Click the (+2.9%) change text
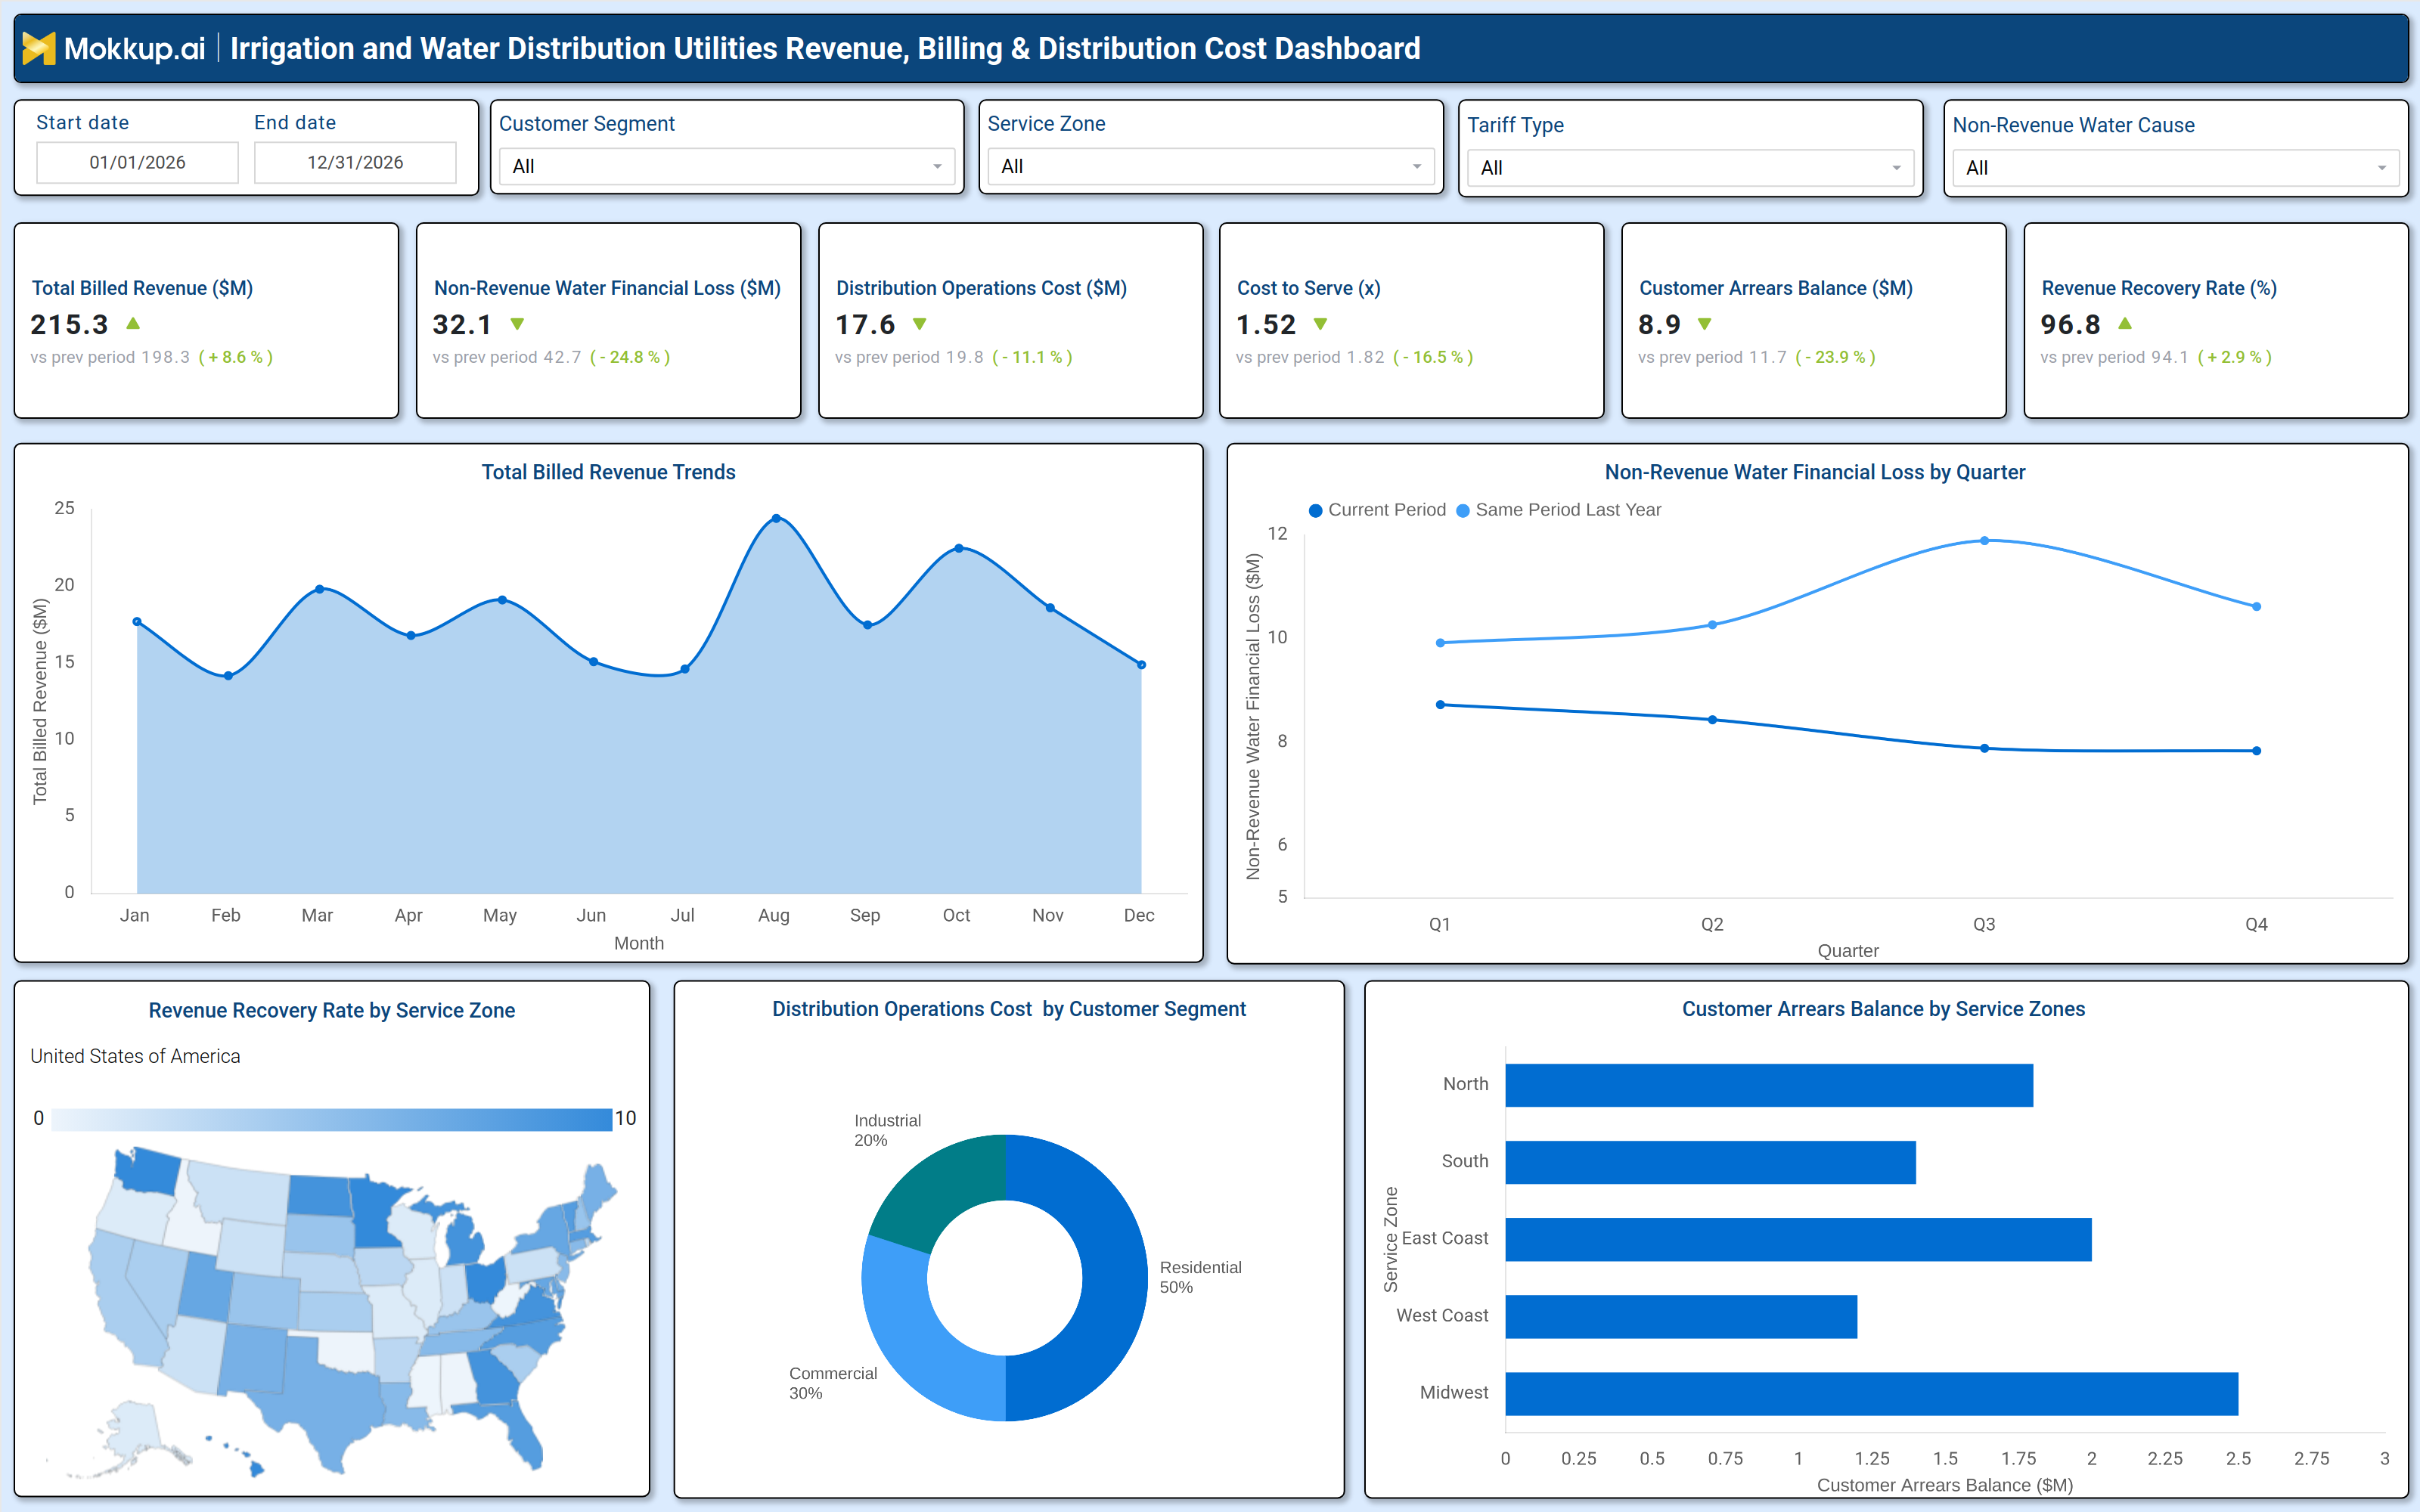 2234,357
